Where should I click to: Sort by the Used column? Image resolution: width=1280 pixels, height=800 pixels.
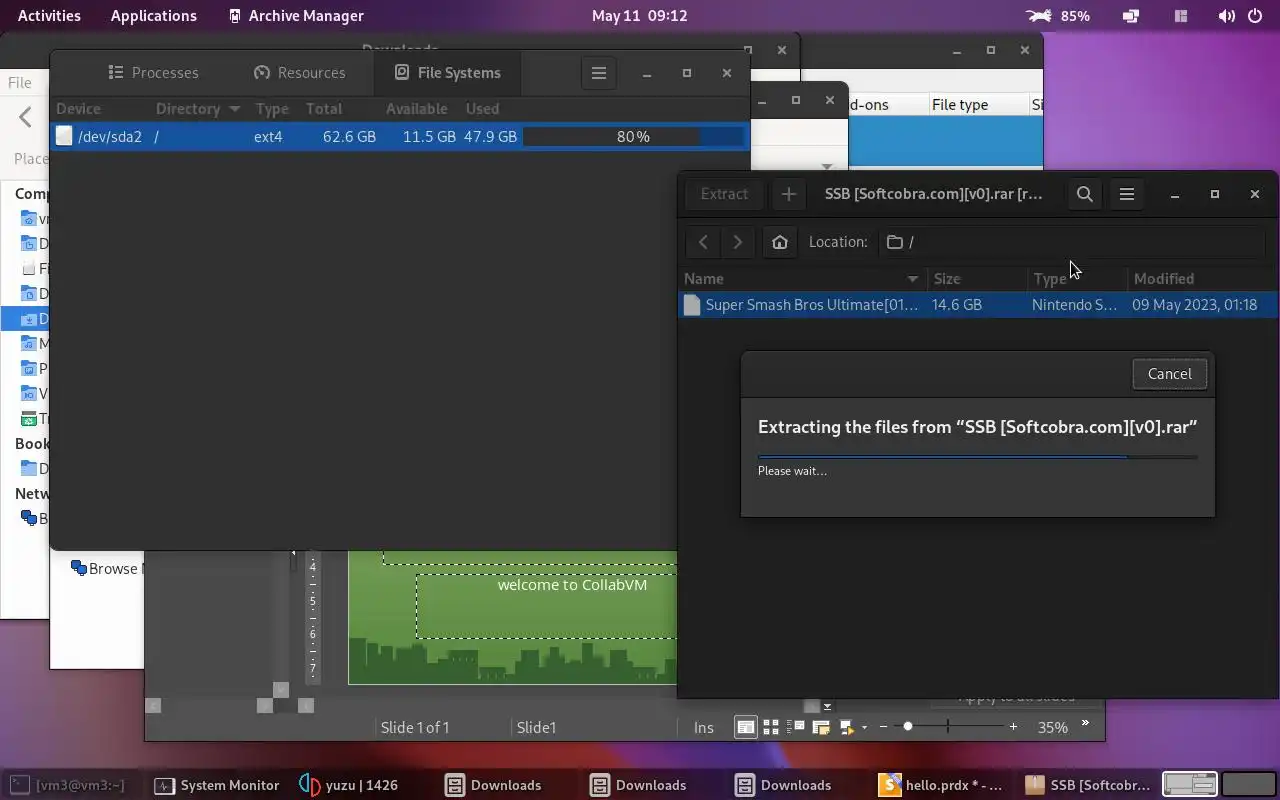[482, 108]
